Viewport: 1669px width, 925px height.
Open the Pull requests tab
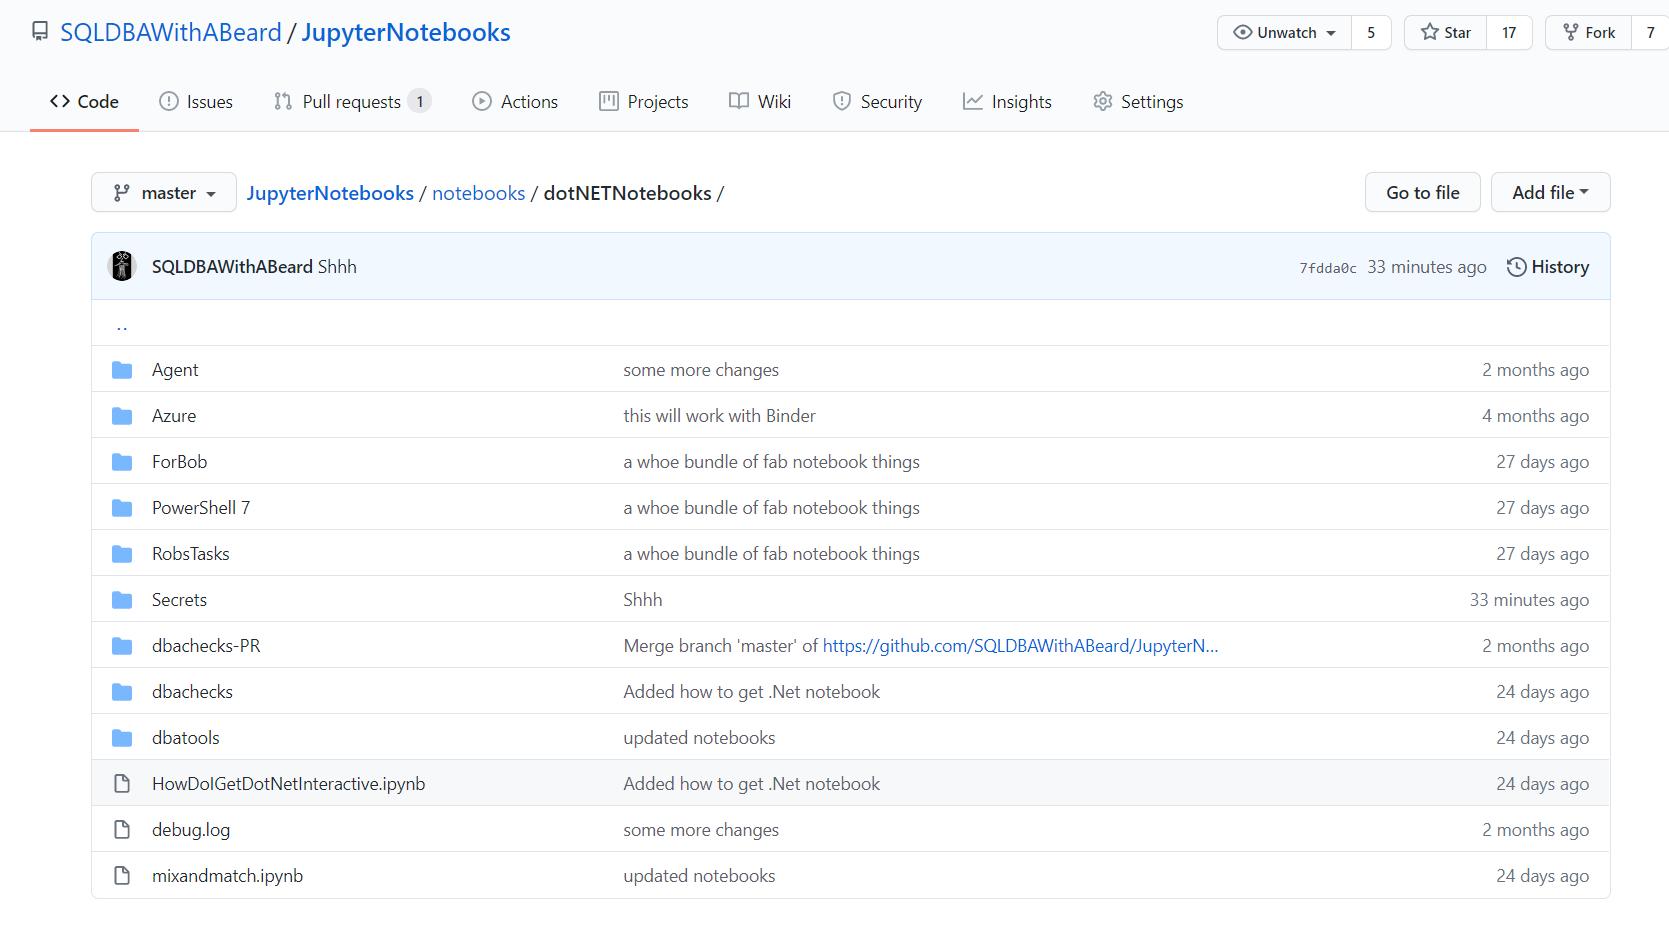[x=352, y=101]
